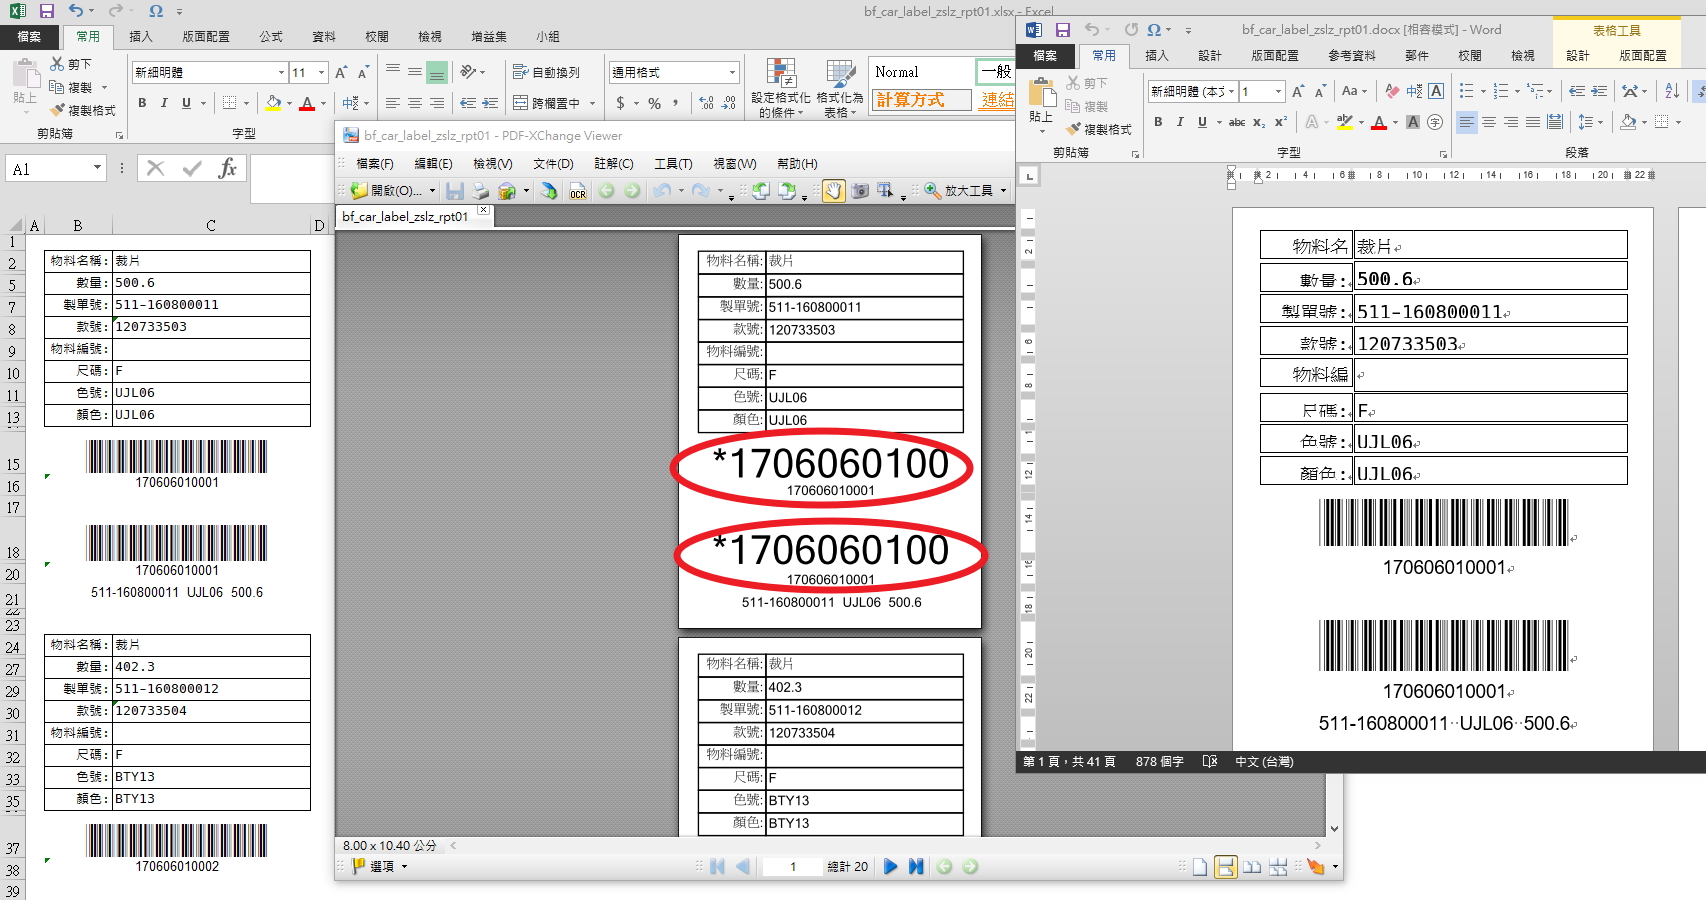Open Excel's number format dropdown 通用格式

pos(732,72)
